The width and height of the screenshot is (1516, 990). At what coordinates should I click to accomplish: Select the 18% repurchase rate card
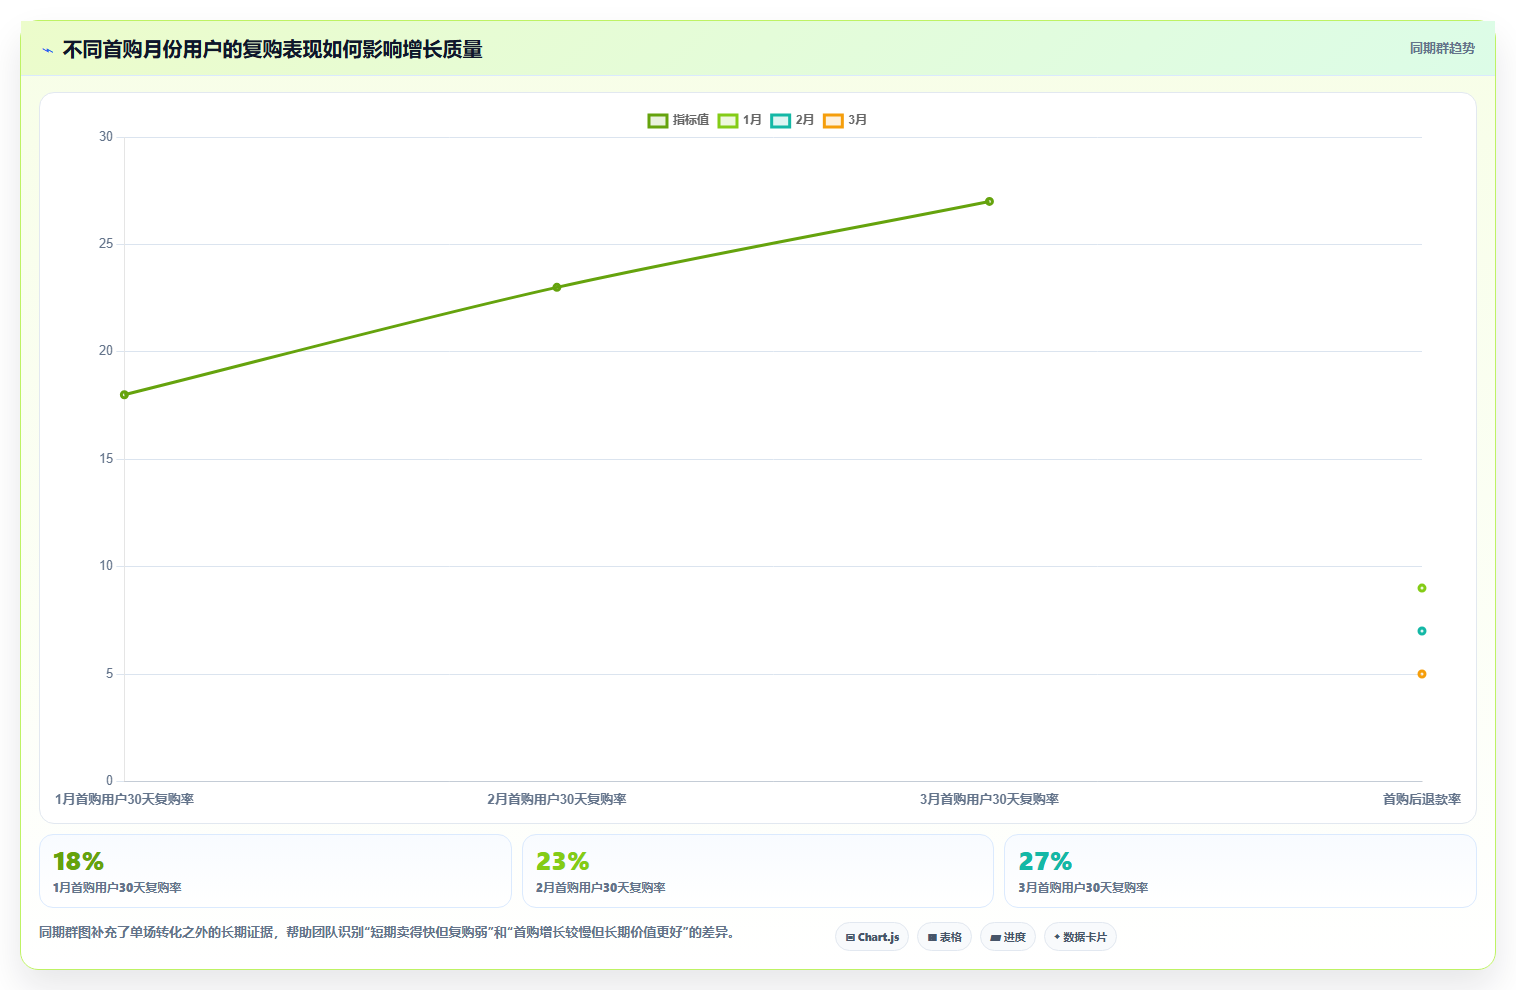click(275, 871)
